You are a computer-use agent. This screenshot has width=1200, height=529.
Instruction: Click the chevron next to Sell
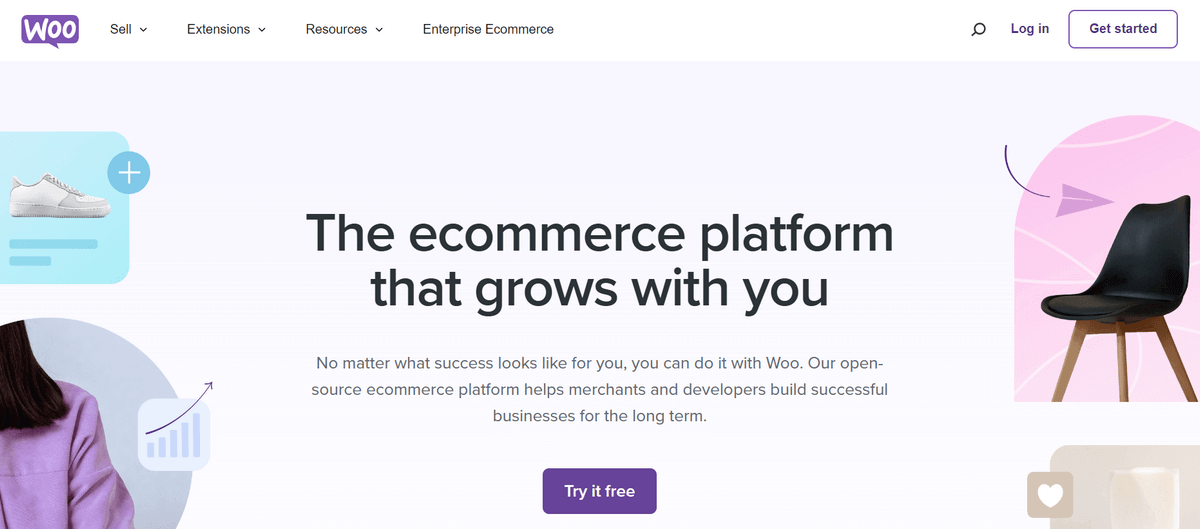(143, 30)
